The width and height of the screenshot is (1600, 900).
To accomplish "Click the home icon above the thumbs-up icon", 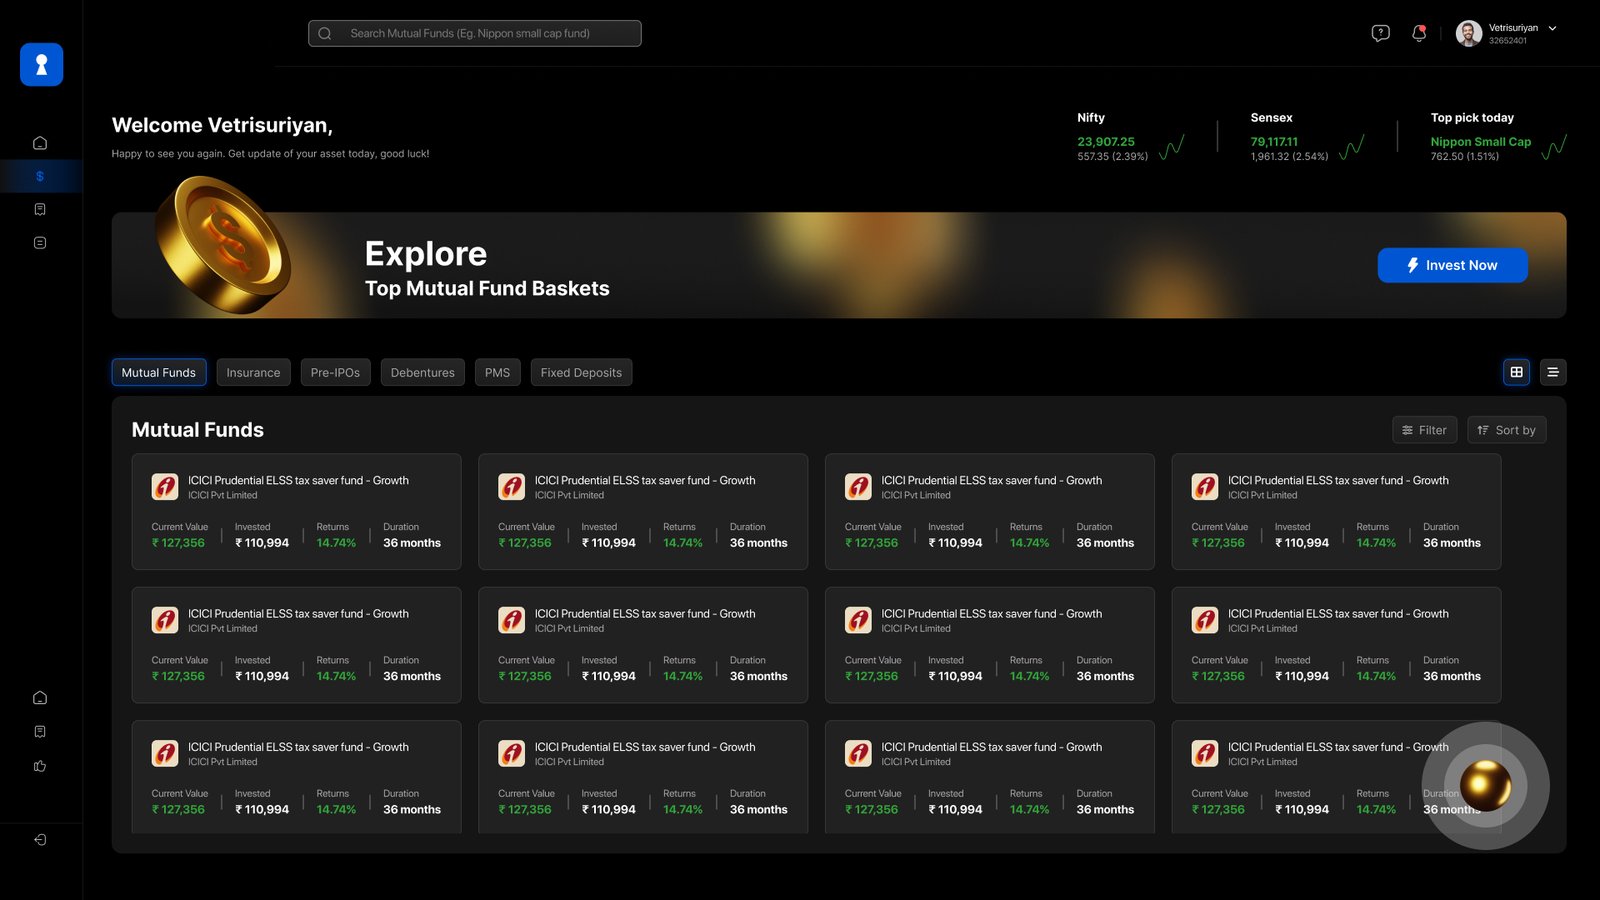I will point(40,698).
